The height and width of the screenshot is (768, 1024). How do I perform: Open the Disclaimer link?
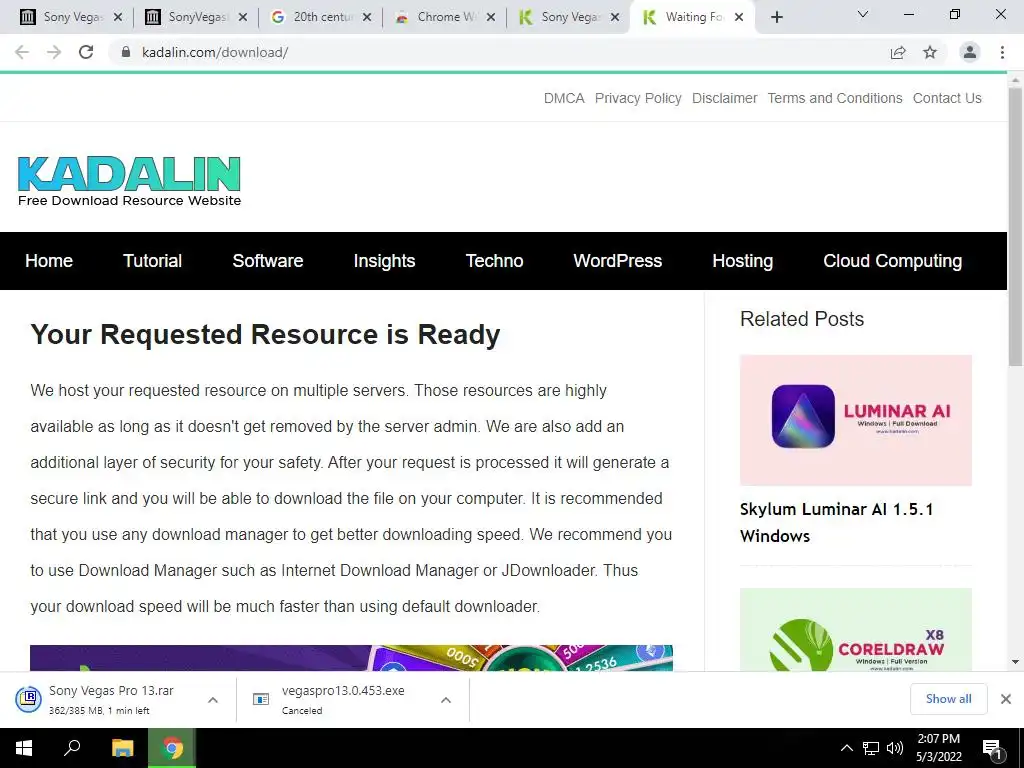(x=724, y=98)
